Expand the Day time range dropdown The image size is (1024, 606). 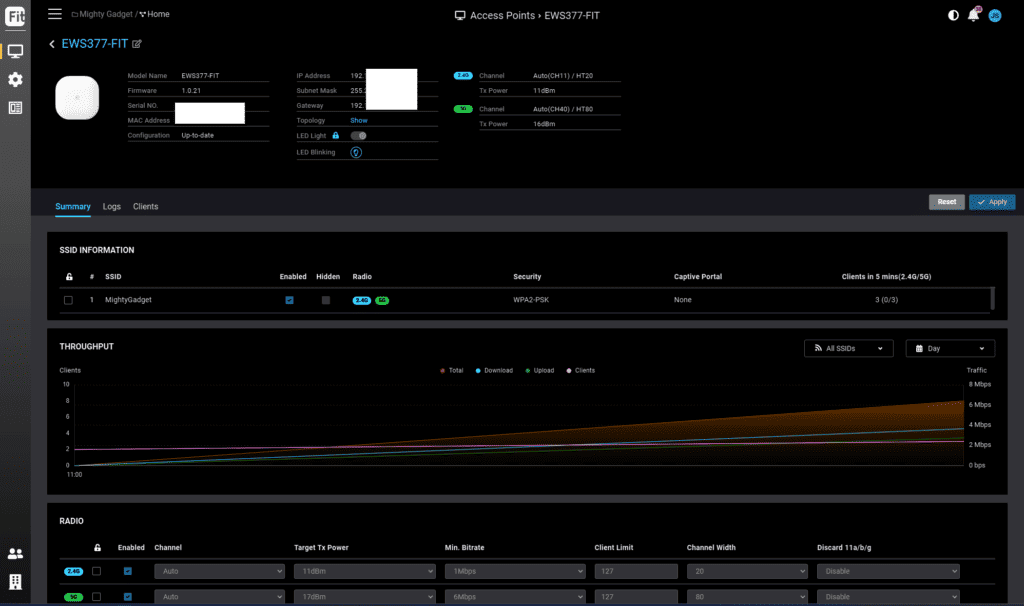pyautogui.click(x=949, y=348)
